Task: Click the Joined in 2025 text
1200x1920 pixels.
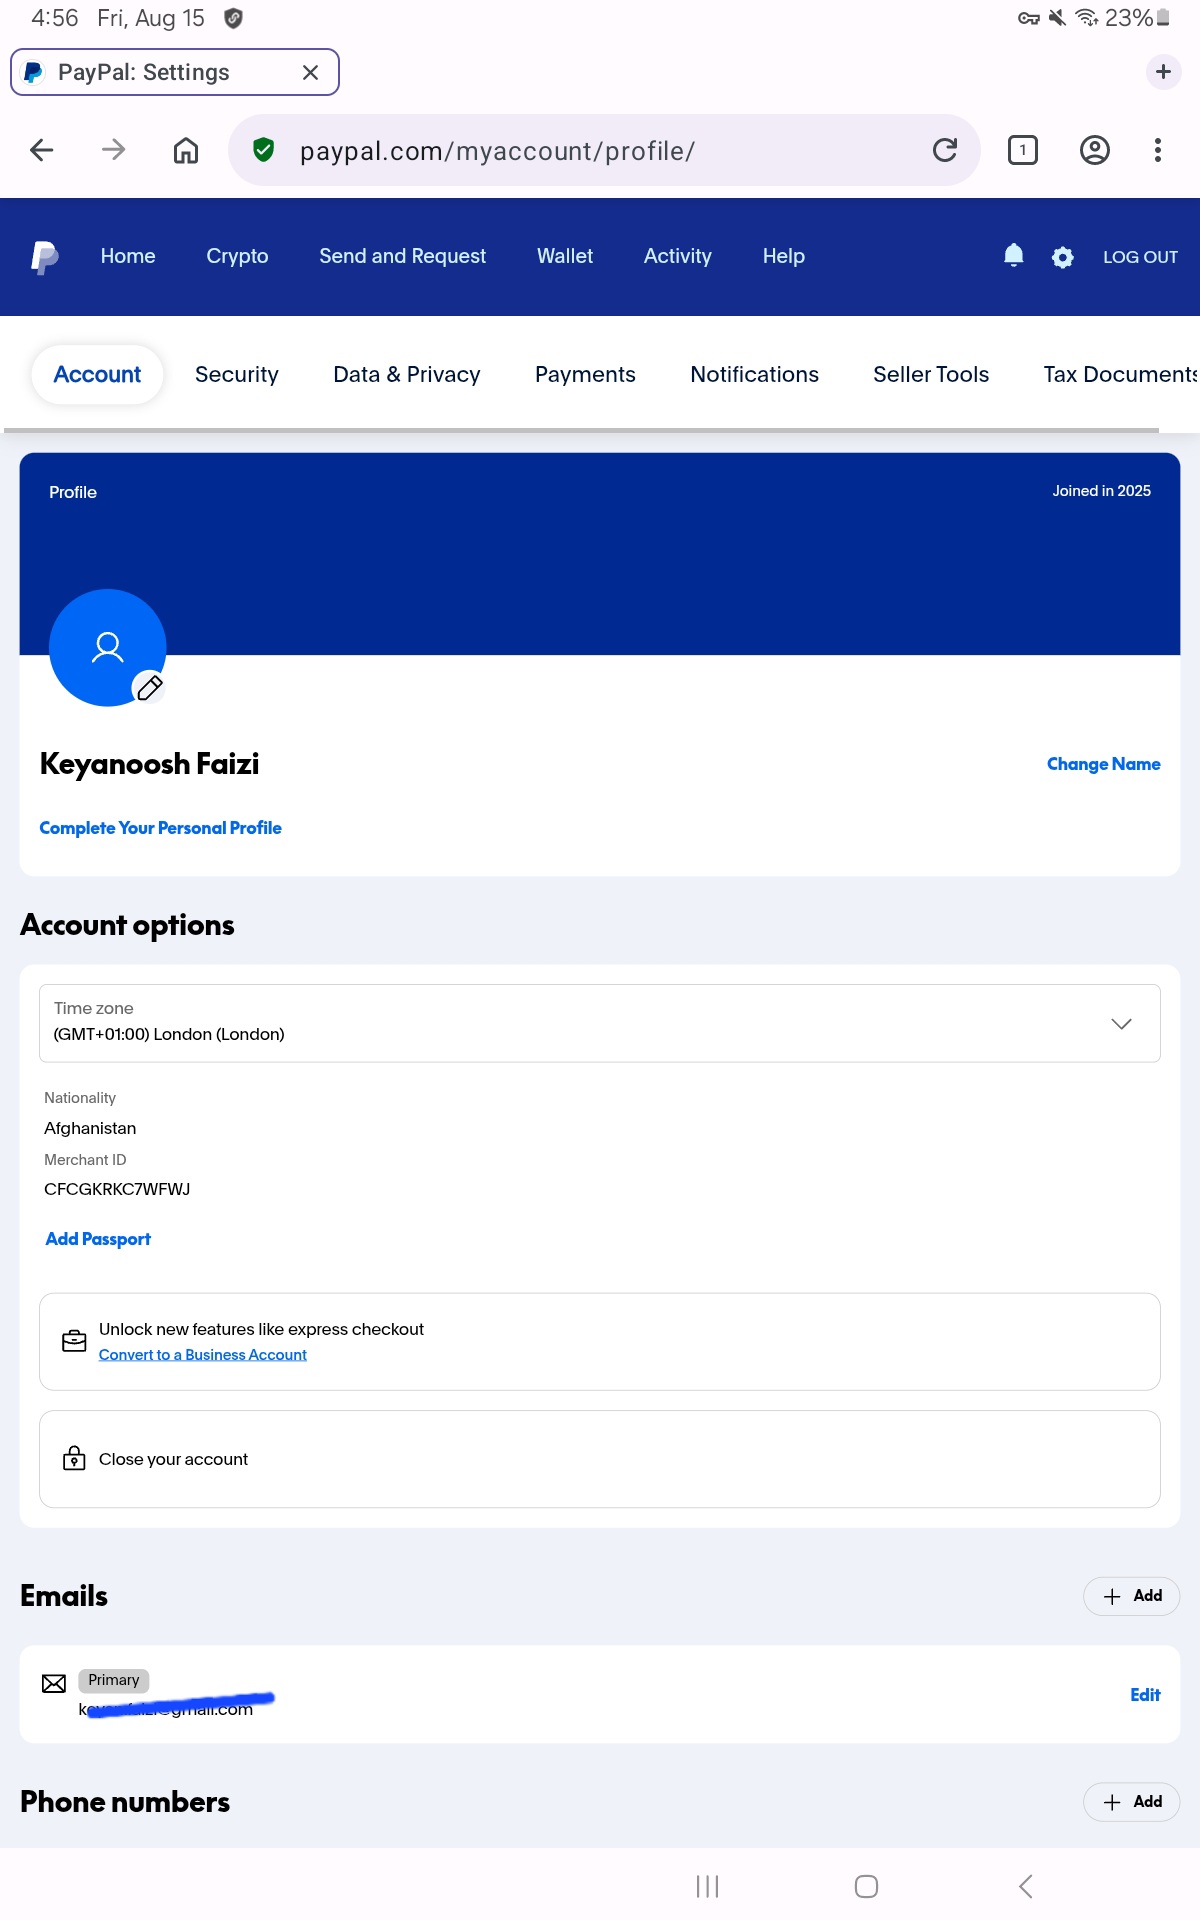Action: coord(1101,491)
